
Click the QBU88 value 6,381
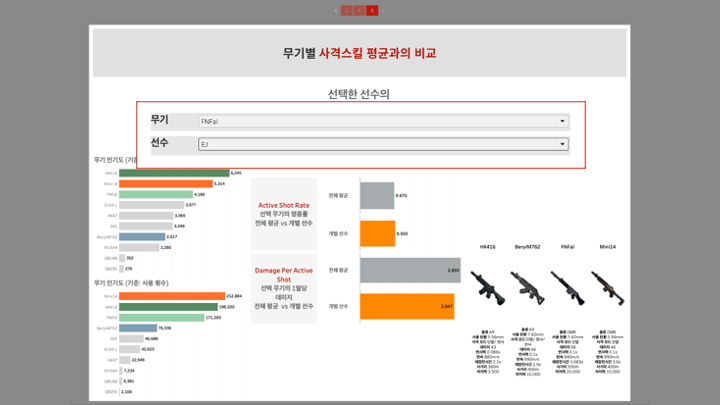tap(129, 381)
